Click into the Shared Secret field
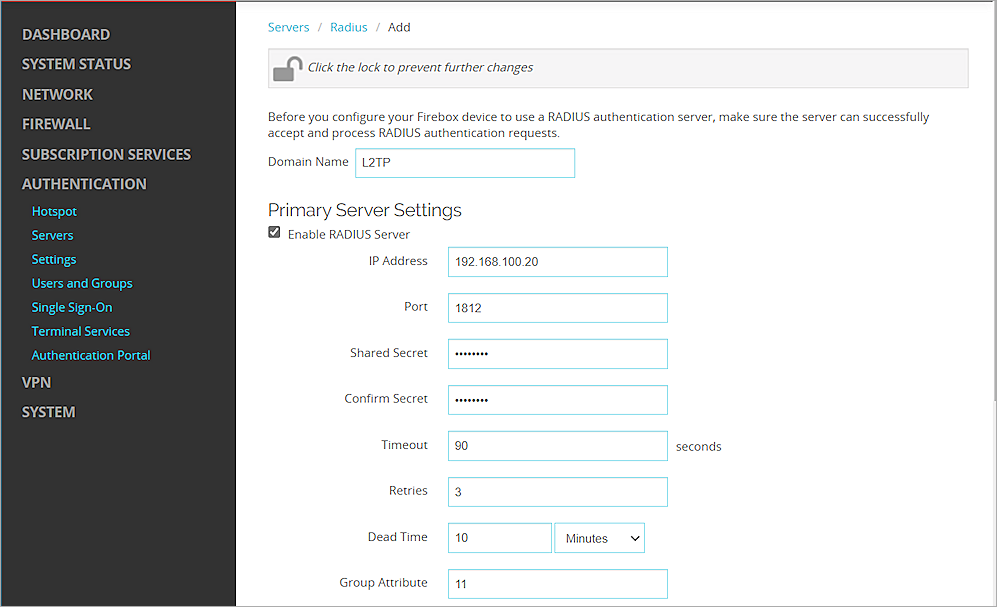 (557, 354)
